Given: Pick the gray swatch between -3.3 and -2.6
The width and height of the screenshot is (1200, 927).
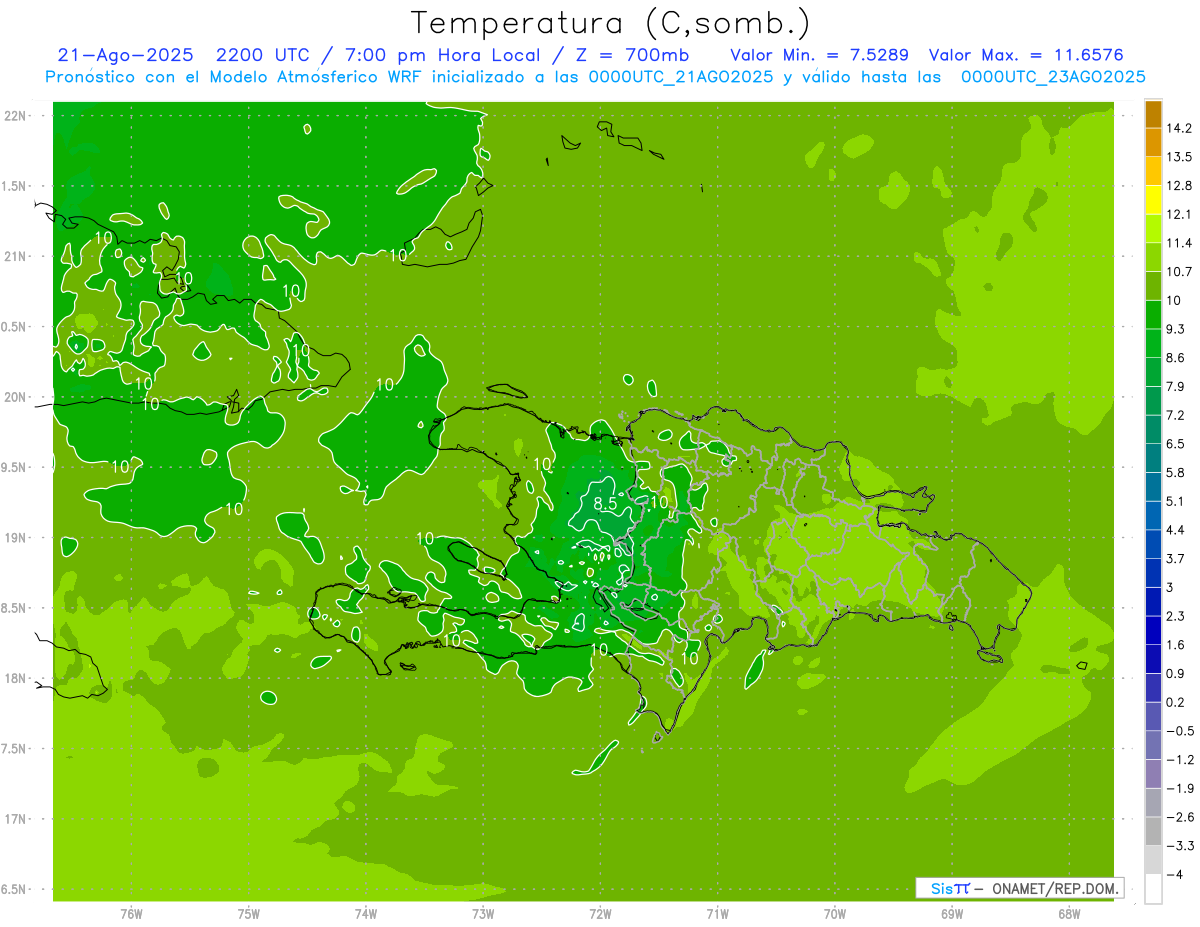Looking at the screenshot, I should click(1153, 831).
